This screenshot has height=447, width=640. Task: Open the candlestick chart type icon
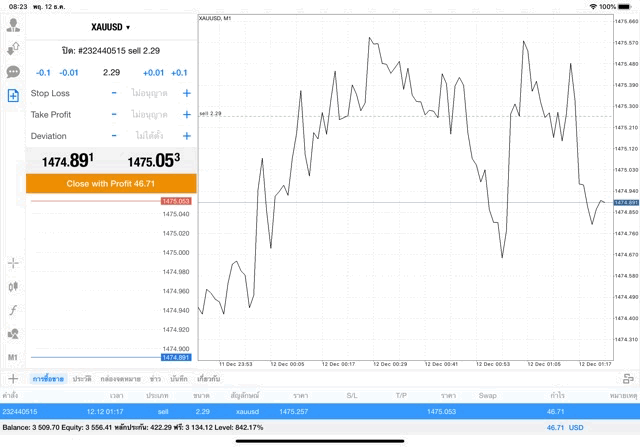(x=13, y=286)
